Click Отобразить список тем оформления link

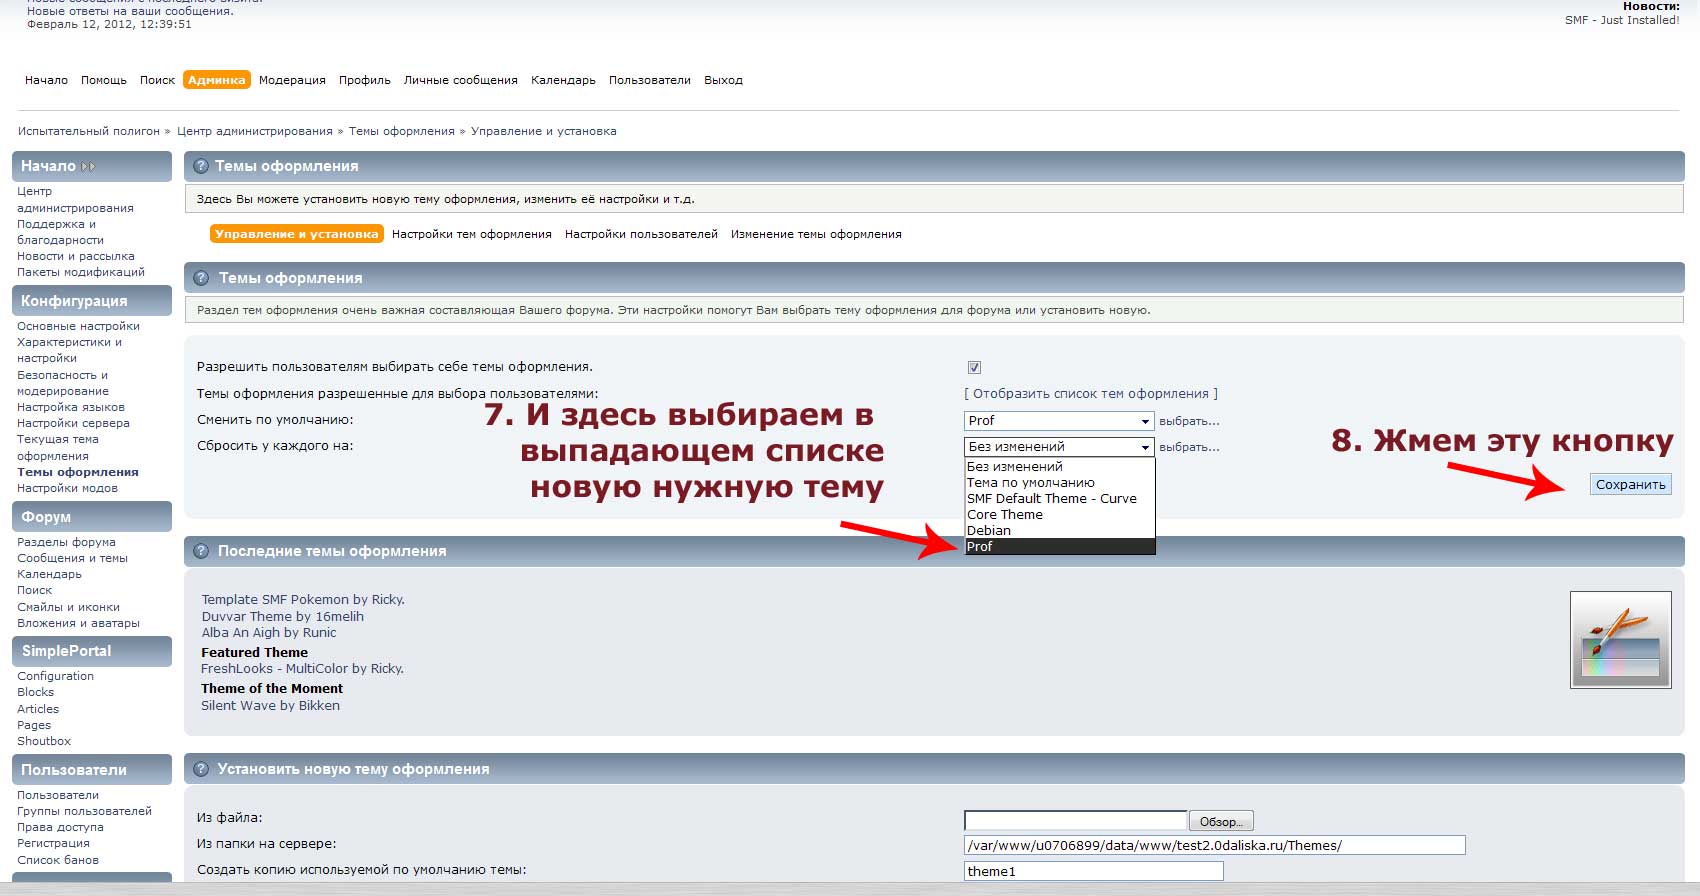(x=1091, y=394)
